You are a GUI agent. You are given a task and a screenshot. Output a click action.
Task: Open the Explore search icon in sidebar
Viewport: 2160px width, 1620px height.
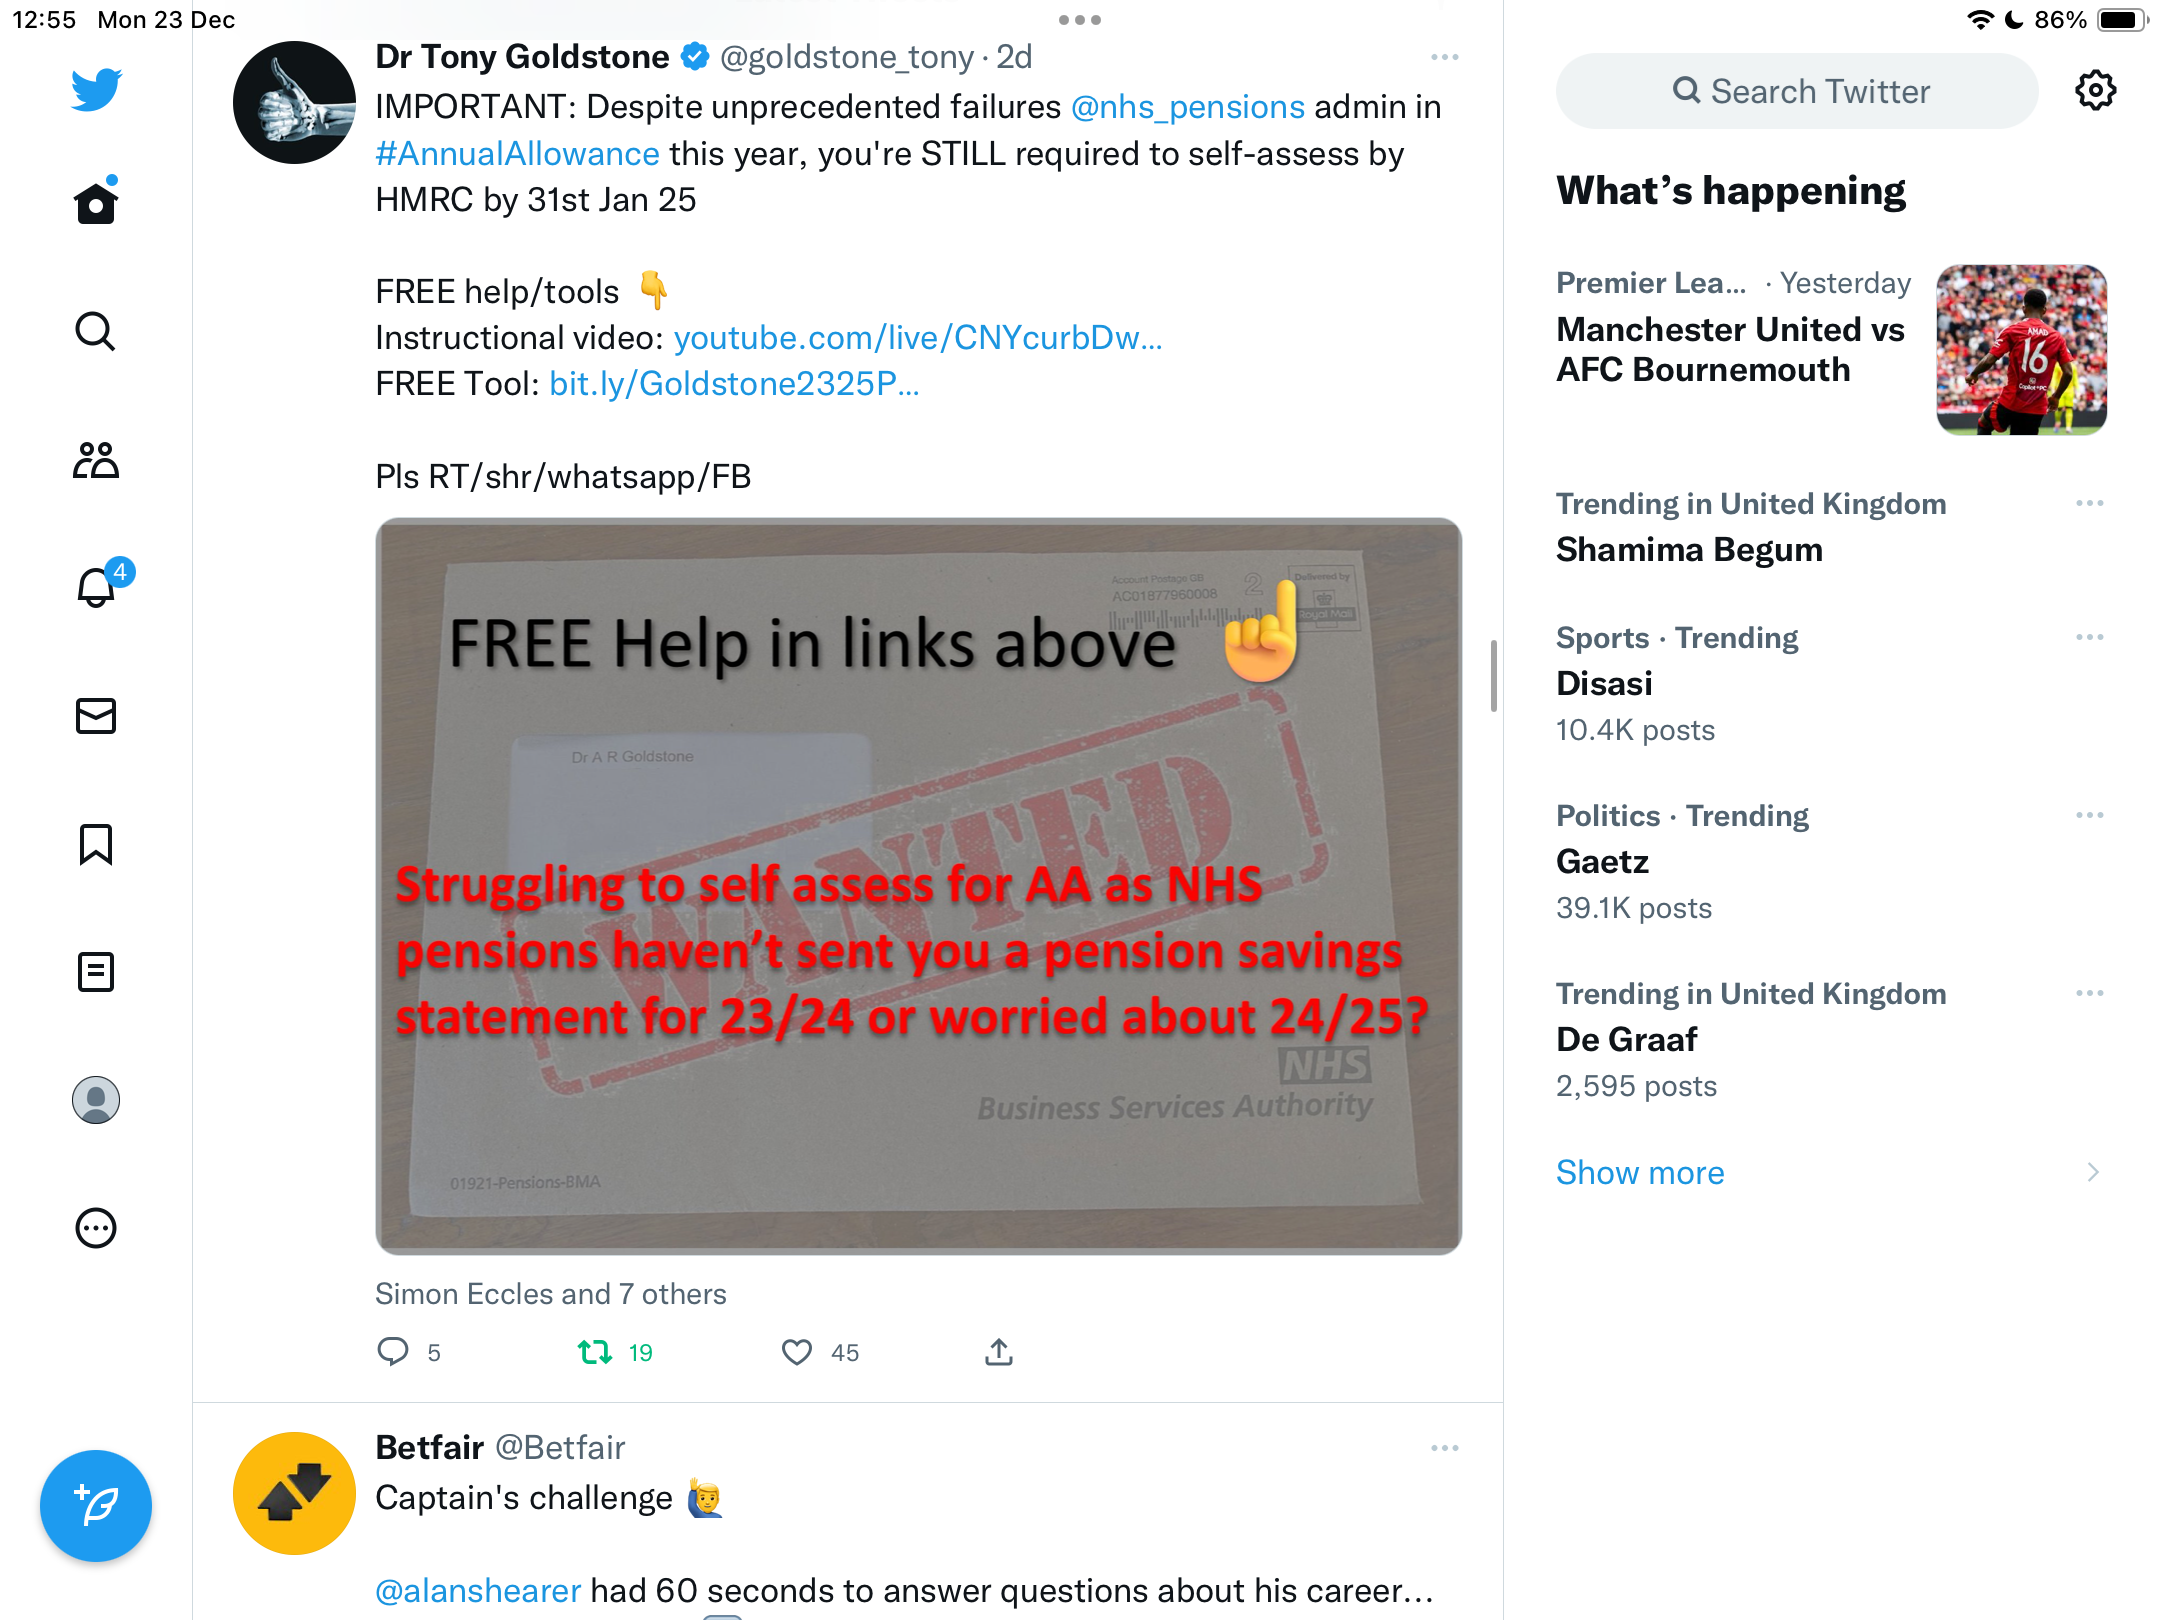point(96,331)
